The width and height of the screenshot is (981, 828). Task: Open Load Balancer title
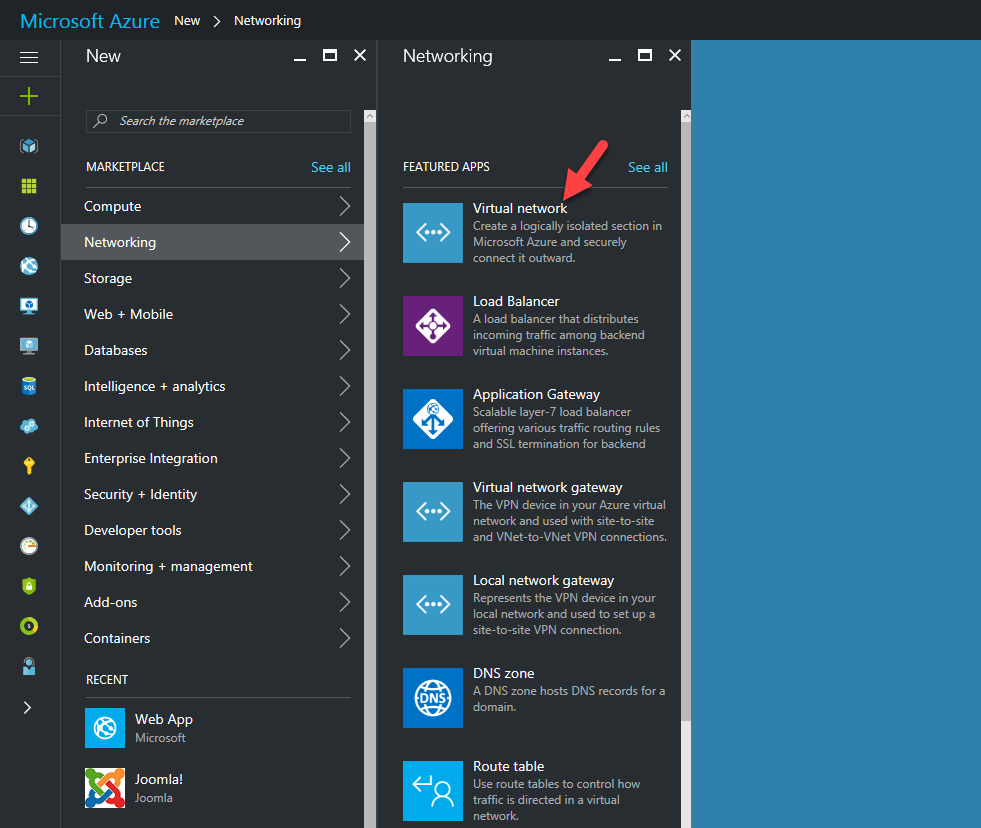[x=516, y=301]
